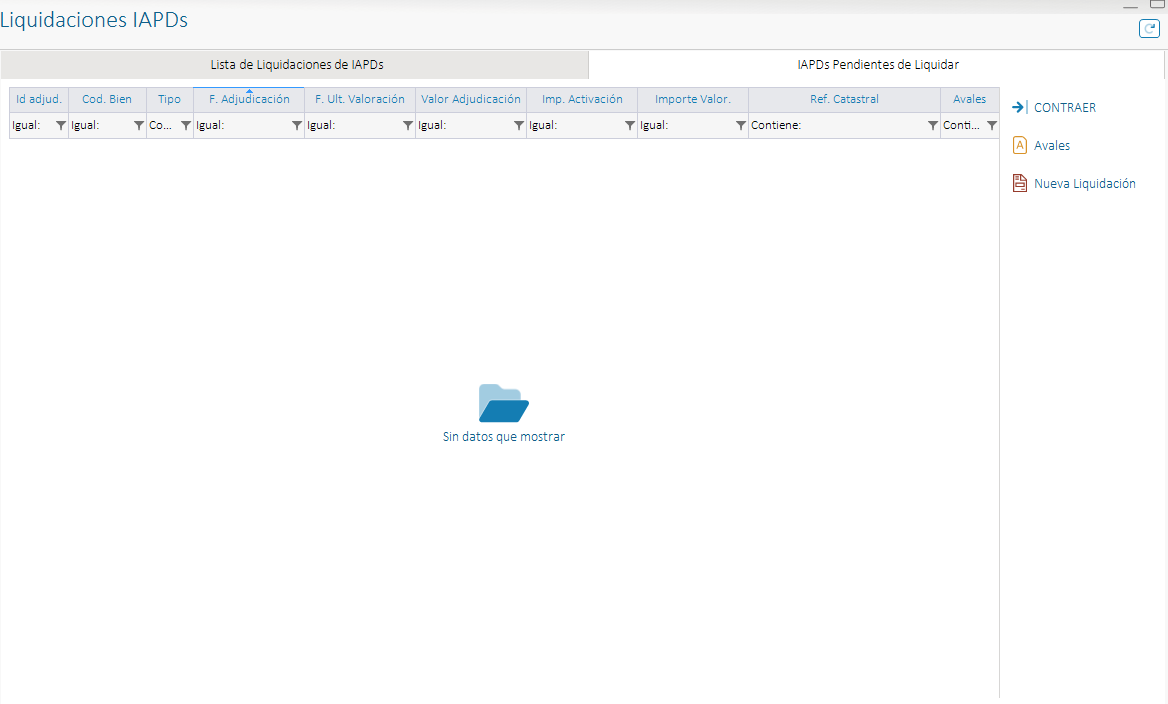The image size is (1168, 704).
Task: Open filter funnel for F. Adjudicación column
Action: click(296, 126)
